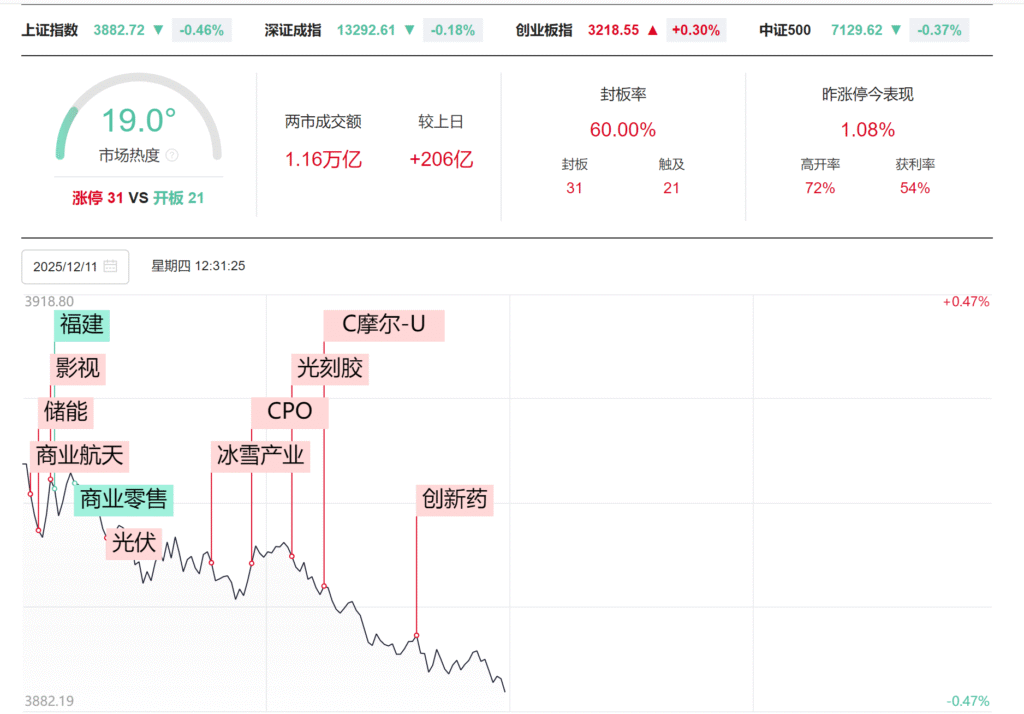
Task: Click the 光伏 sector label
Action: (x=134, y=543)
